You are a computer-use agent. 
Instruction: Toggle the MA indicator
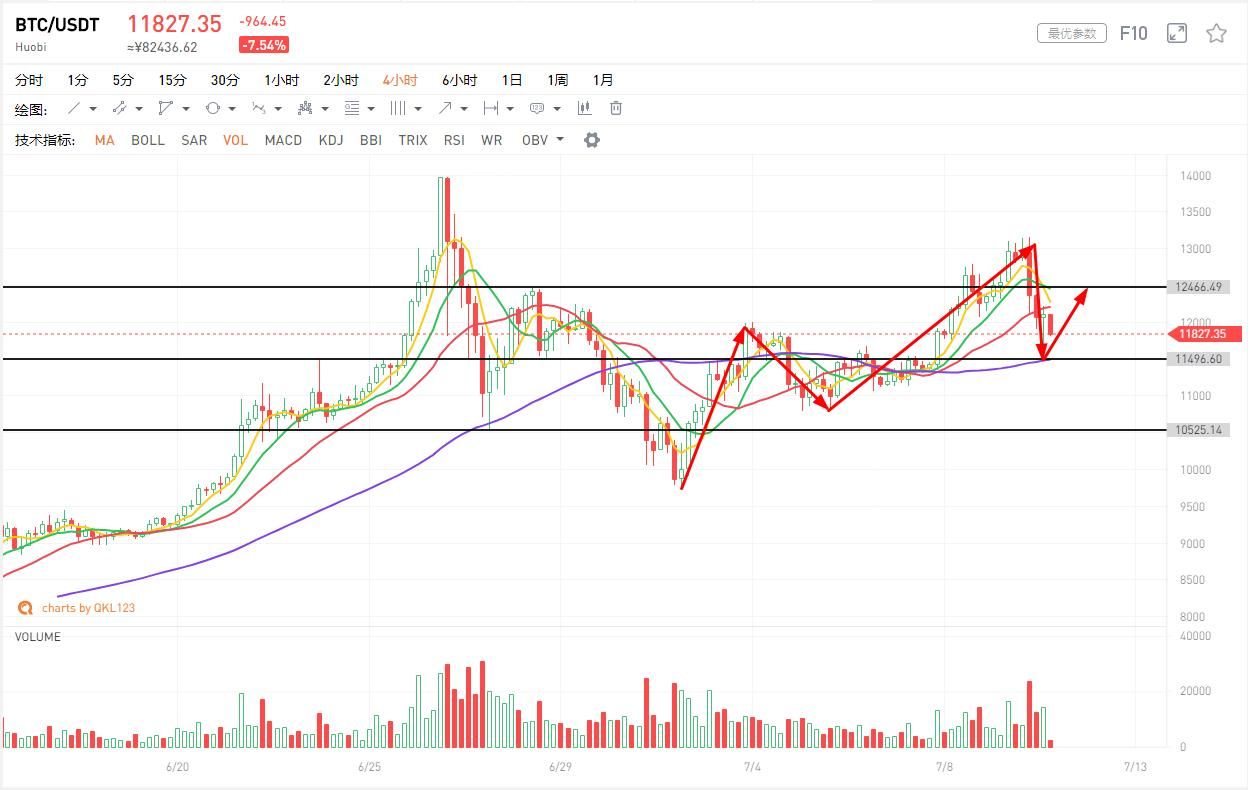click(x=105, y=140)
